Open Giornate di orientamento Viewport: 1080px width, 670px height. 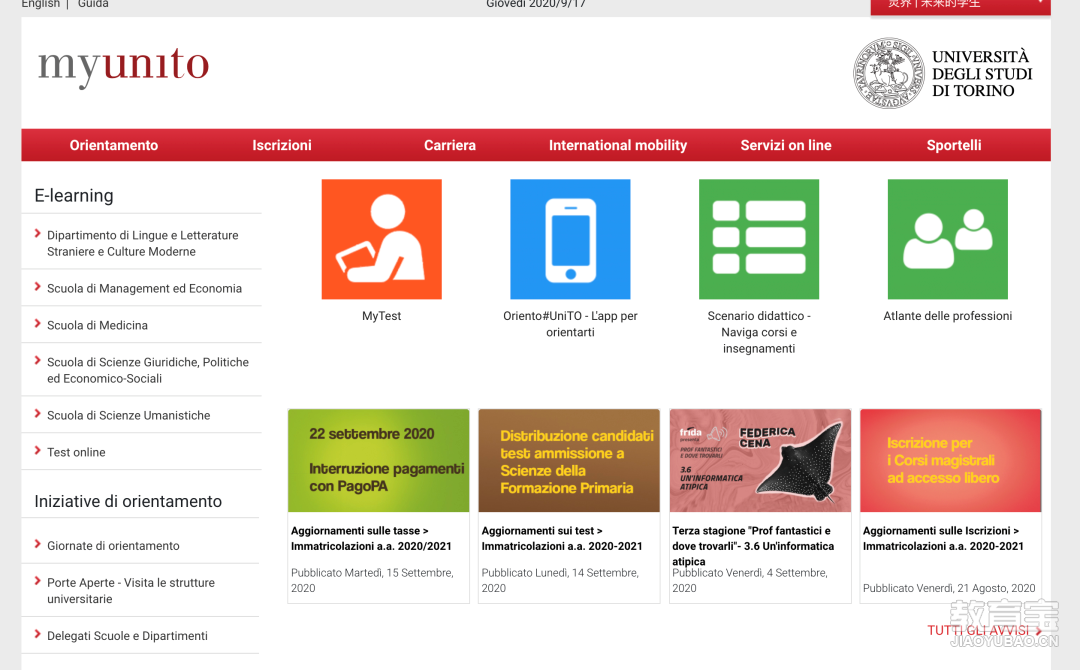[113, 545]
